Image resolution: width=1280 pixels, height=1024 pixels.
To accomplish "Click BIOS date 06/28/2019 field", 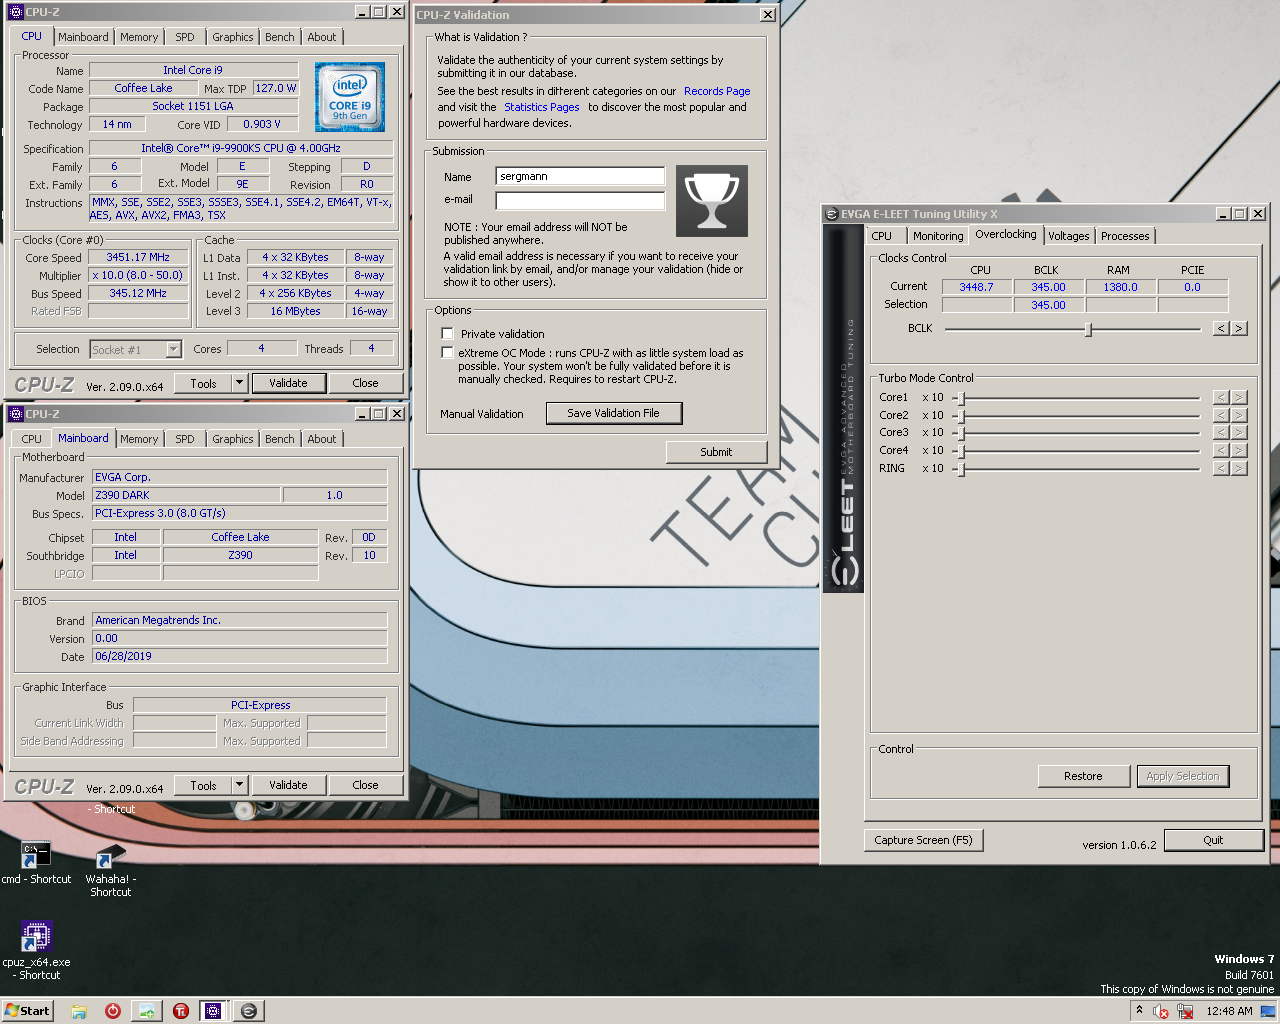I will [240, 656].
